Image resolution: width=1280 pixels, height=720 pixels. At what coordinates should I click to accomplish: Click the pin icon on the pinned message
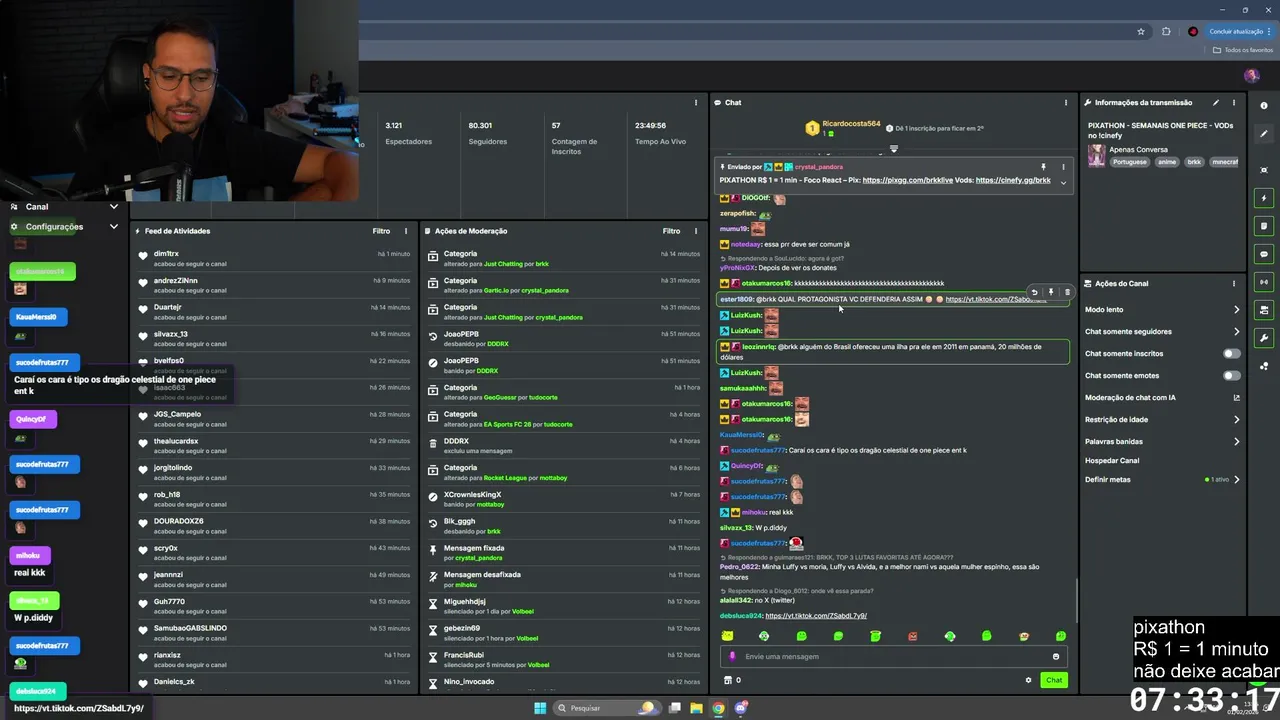coord(1043,167)
